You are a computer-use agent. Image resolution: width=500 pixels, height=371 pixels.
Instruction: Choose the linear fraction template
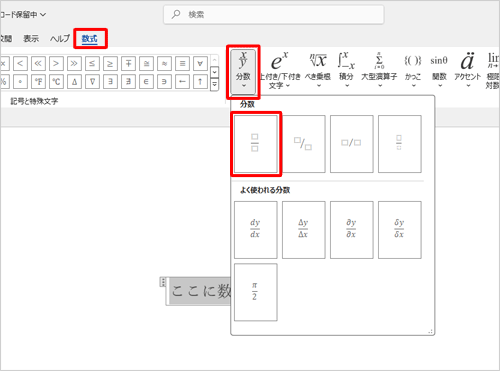click(352, 144)
